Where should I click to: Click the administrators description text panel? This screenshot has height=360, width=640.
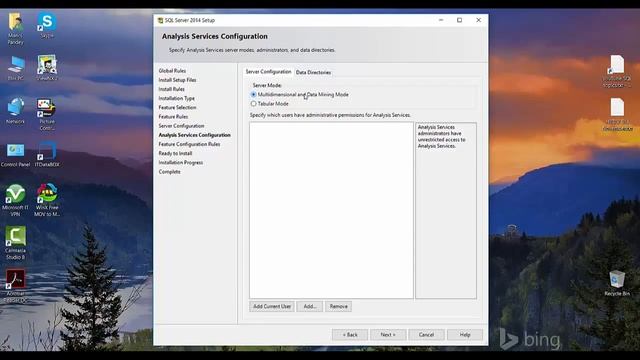[446, 210]
